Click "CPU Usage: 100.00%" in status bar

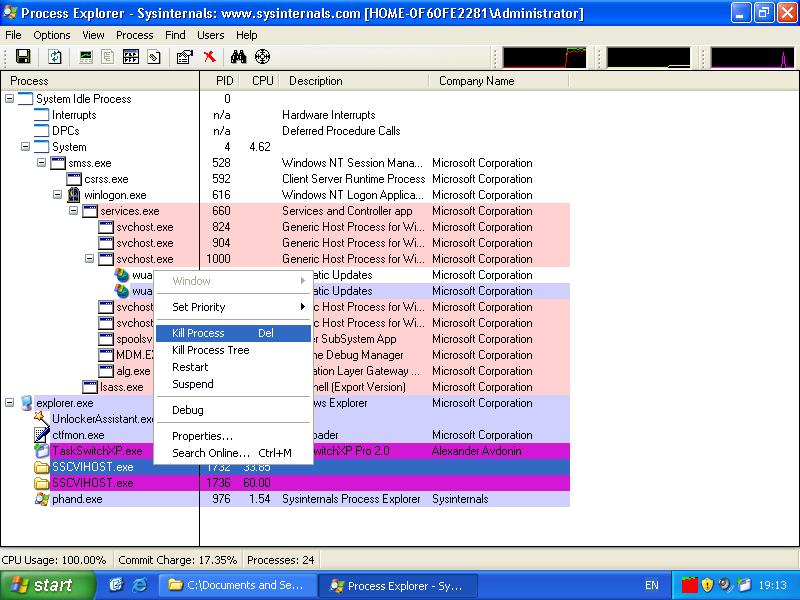tap(54, 560)
